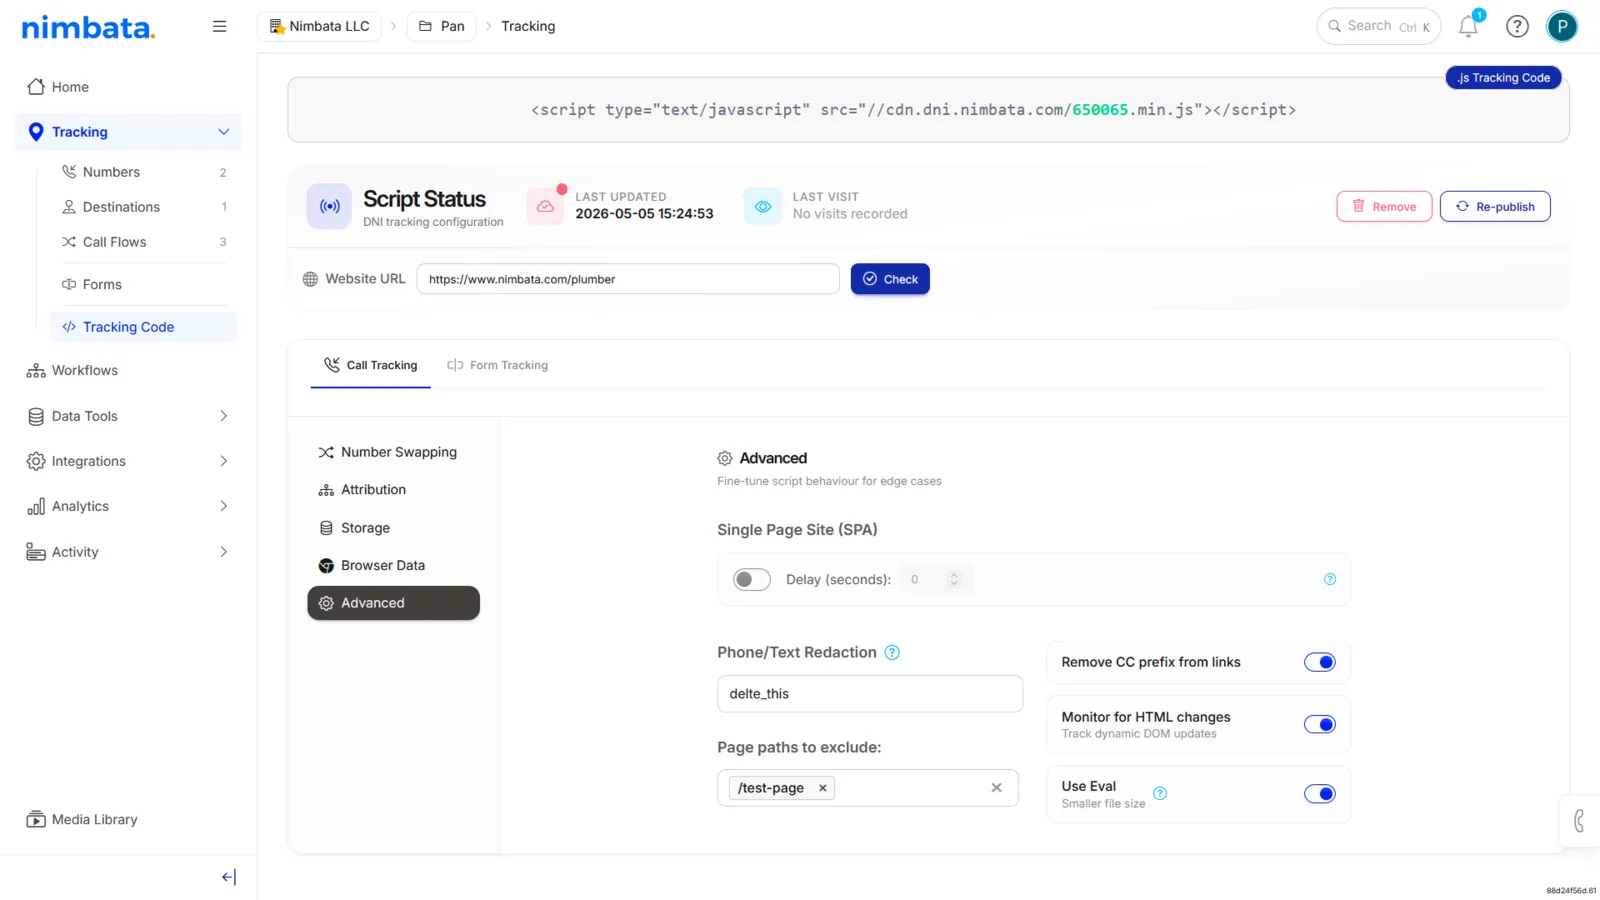Open the user profile avatar P
The width and height of the screenshot is (1600, 900).
point(1561,26)
